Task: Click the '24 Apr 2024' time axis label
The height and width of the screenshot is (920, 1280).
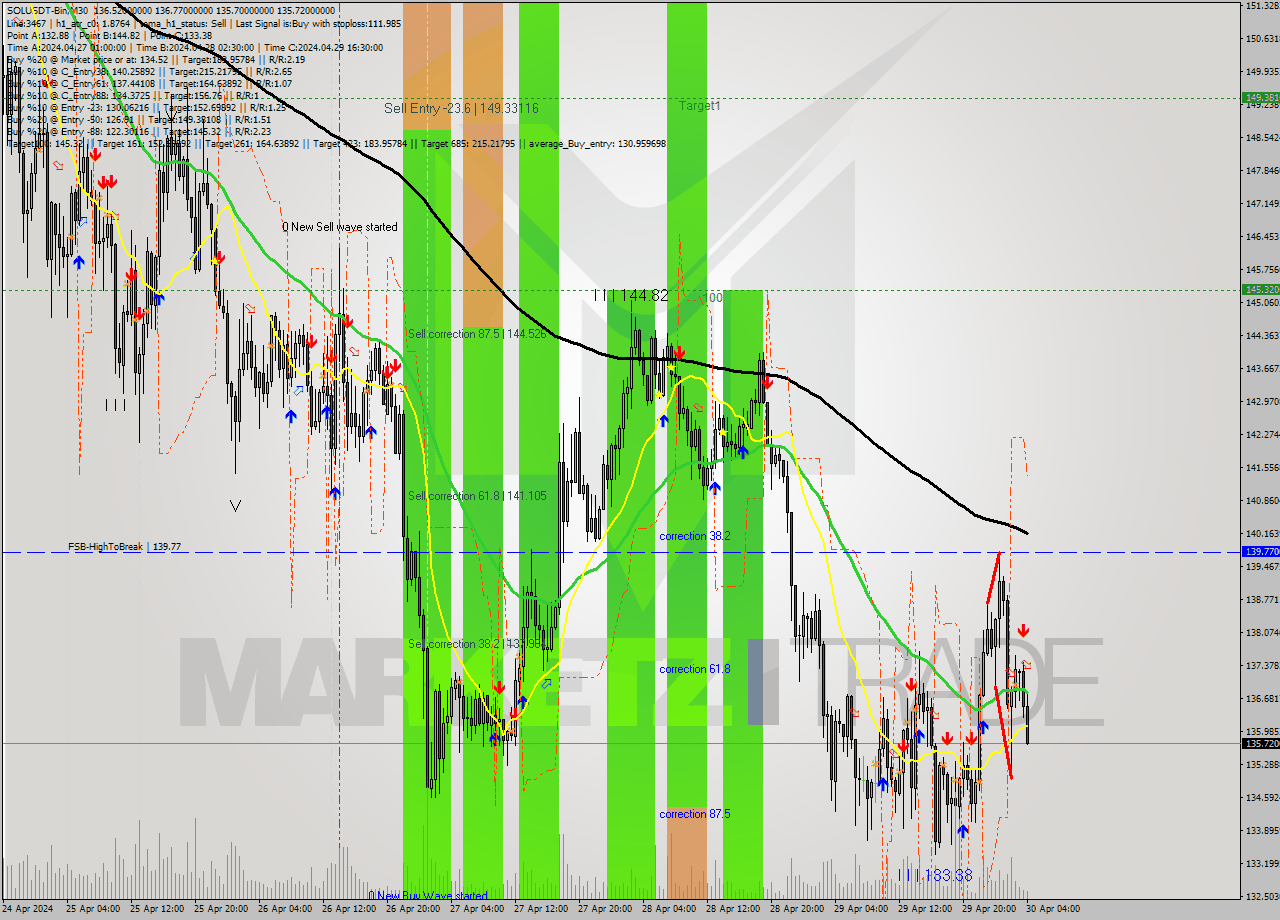Action: tap(30, 909)
